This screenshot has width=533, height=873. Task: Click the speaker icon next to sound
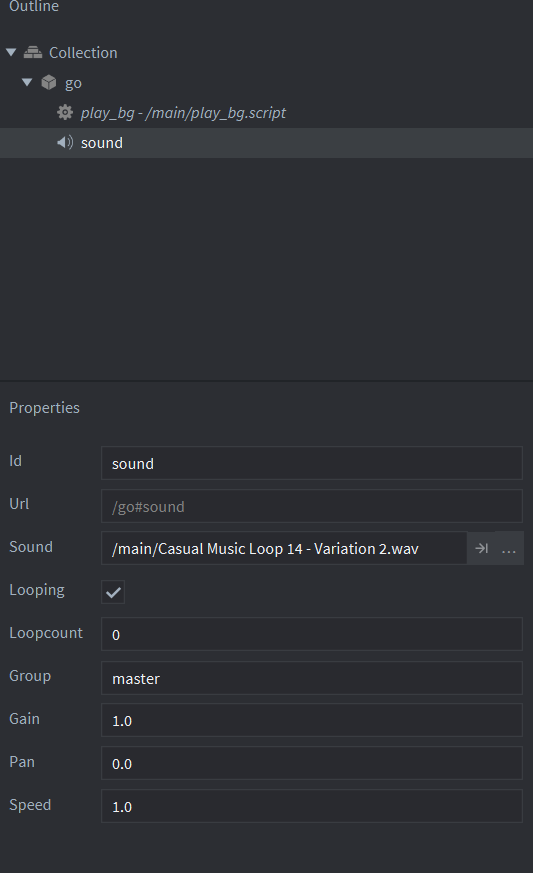[65, 143]
